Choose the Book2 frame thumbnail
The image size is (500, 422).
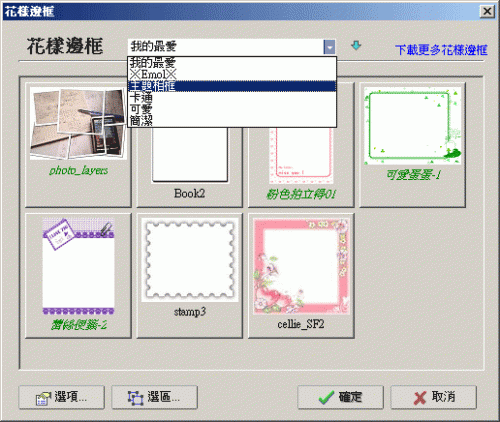189,167
